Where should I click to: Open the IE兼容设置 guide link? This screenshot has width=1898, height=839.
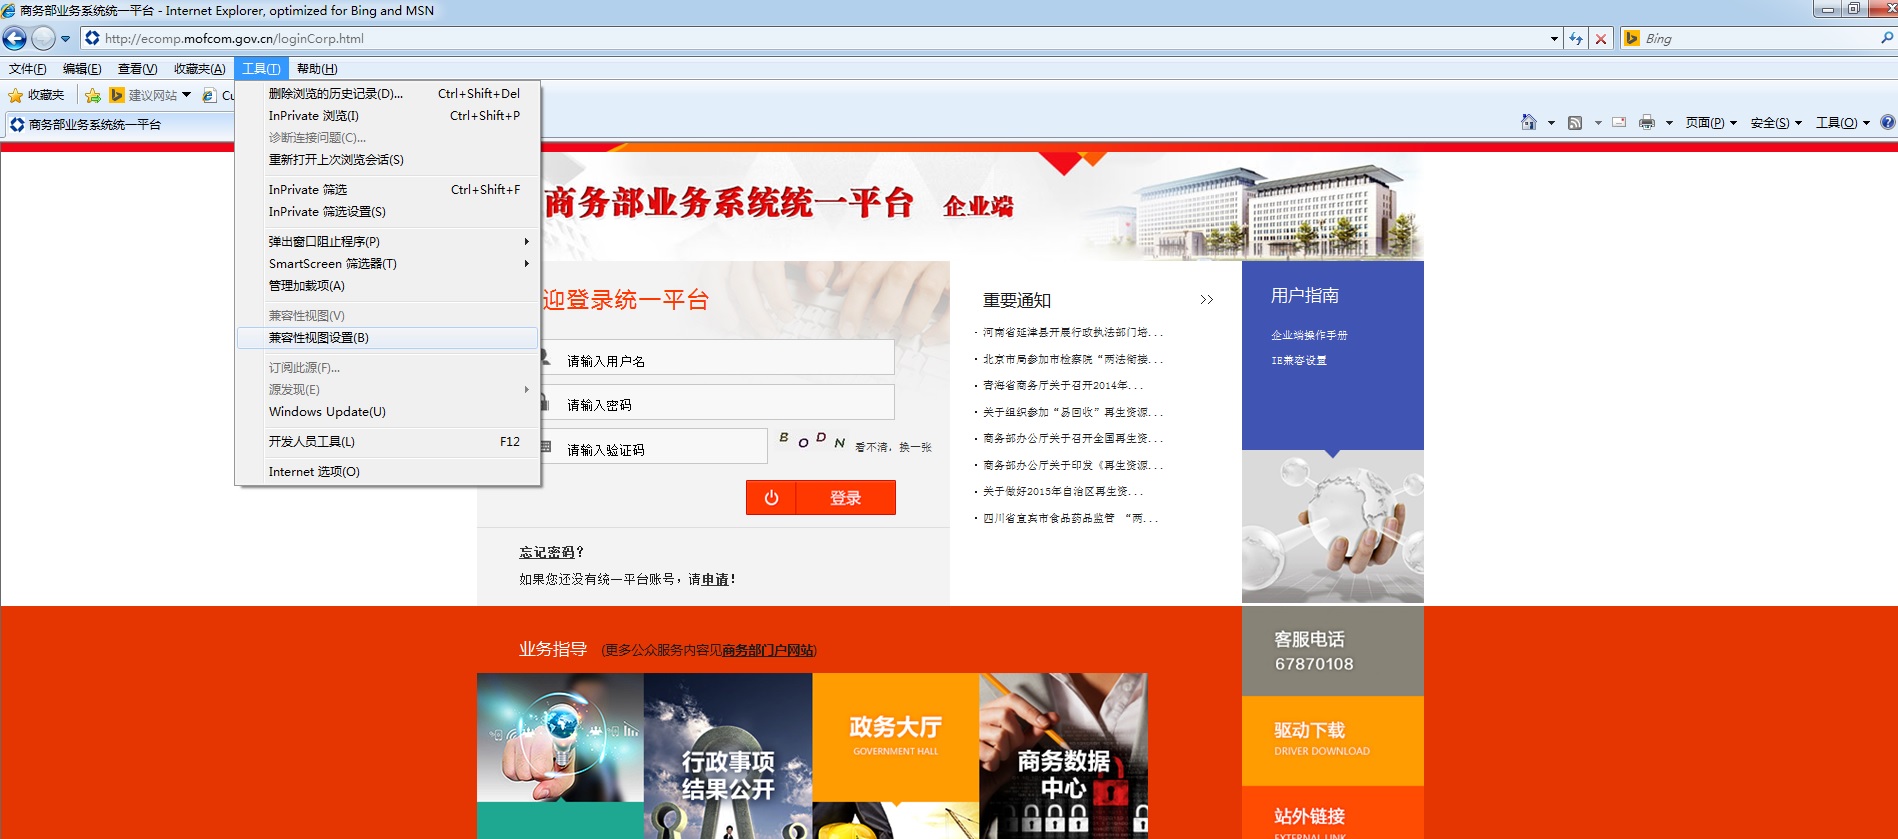pyautogui.click(x=1298, y=360)
